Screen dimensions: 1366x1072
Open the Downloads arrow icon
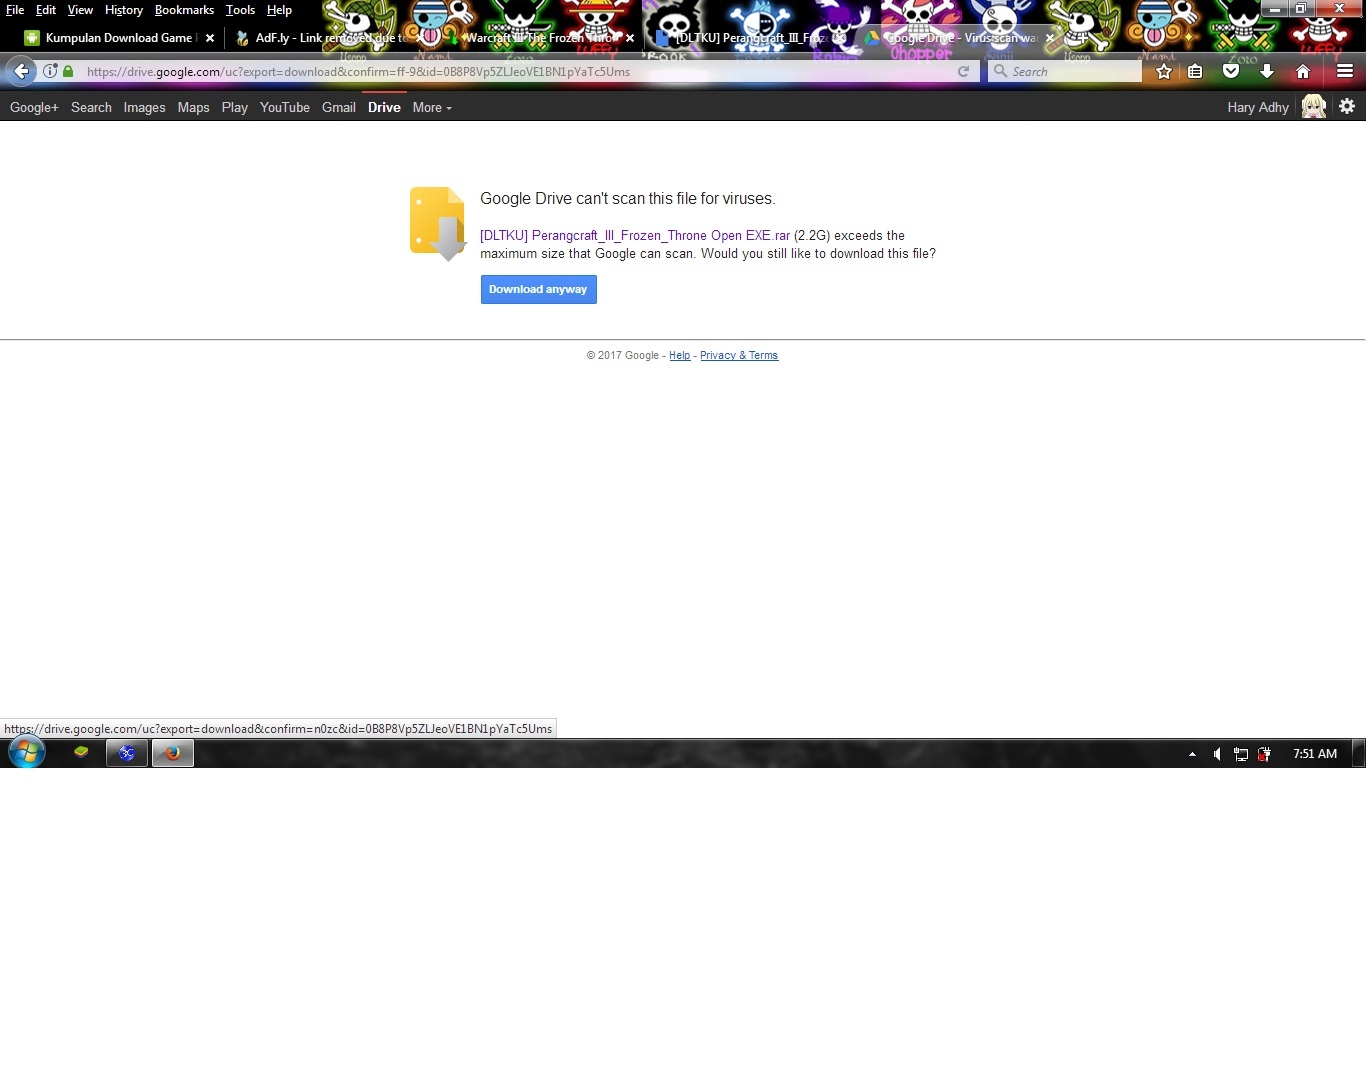click(x=1267, y=71)
